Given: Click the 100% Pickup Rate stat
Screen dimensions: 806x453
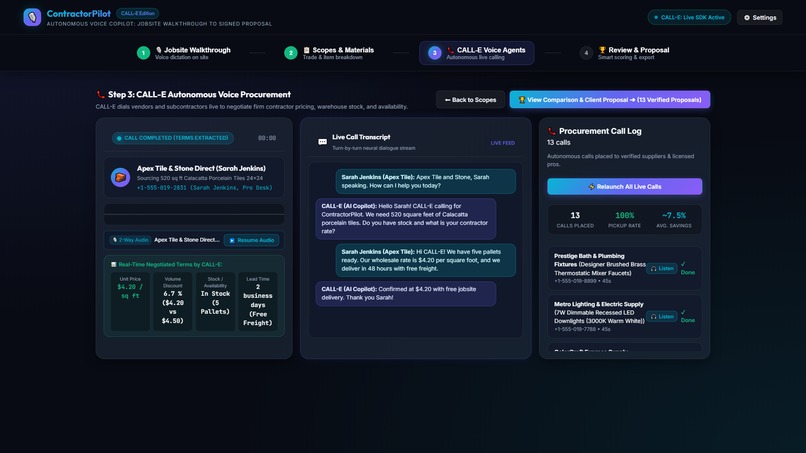Looking at the screenshot, I should (x=625, y=220).
